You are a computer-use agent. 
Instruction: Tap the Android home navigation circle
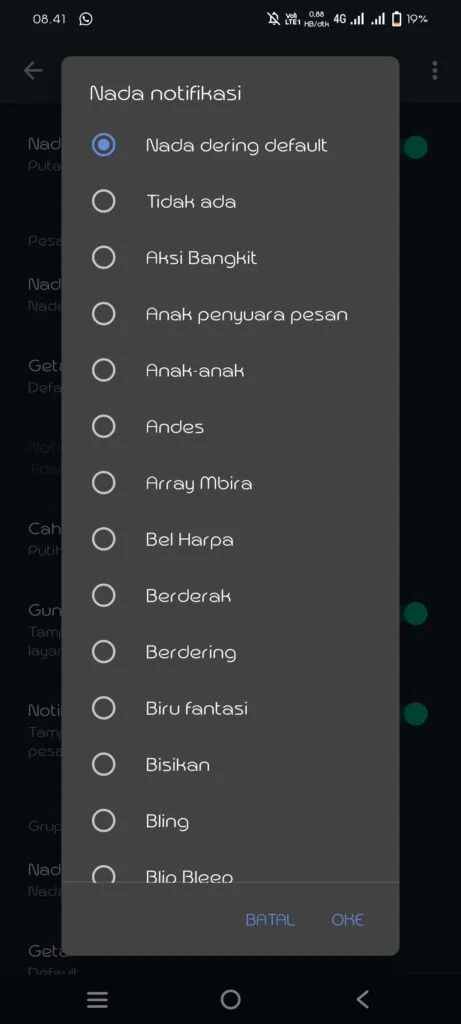point(230,999)
